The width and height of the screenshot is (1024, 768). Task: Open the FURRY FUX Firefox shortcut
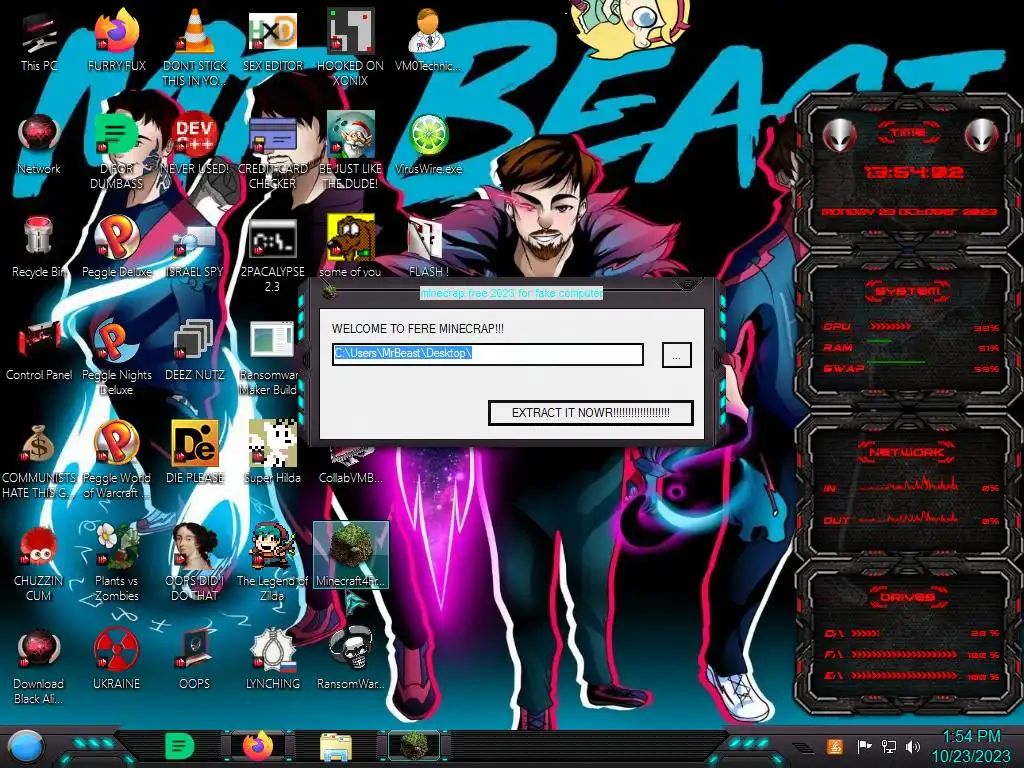117,42
